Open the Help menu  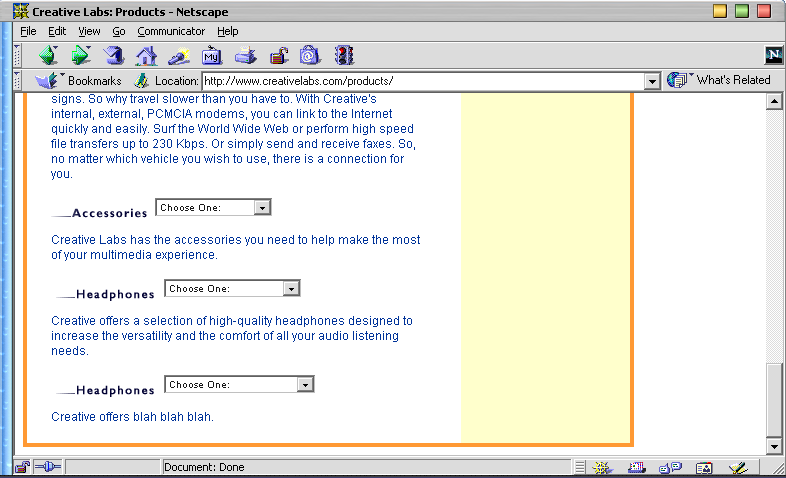tap(228, 31)
